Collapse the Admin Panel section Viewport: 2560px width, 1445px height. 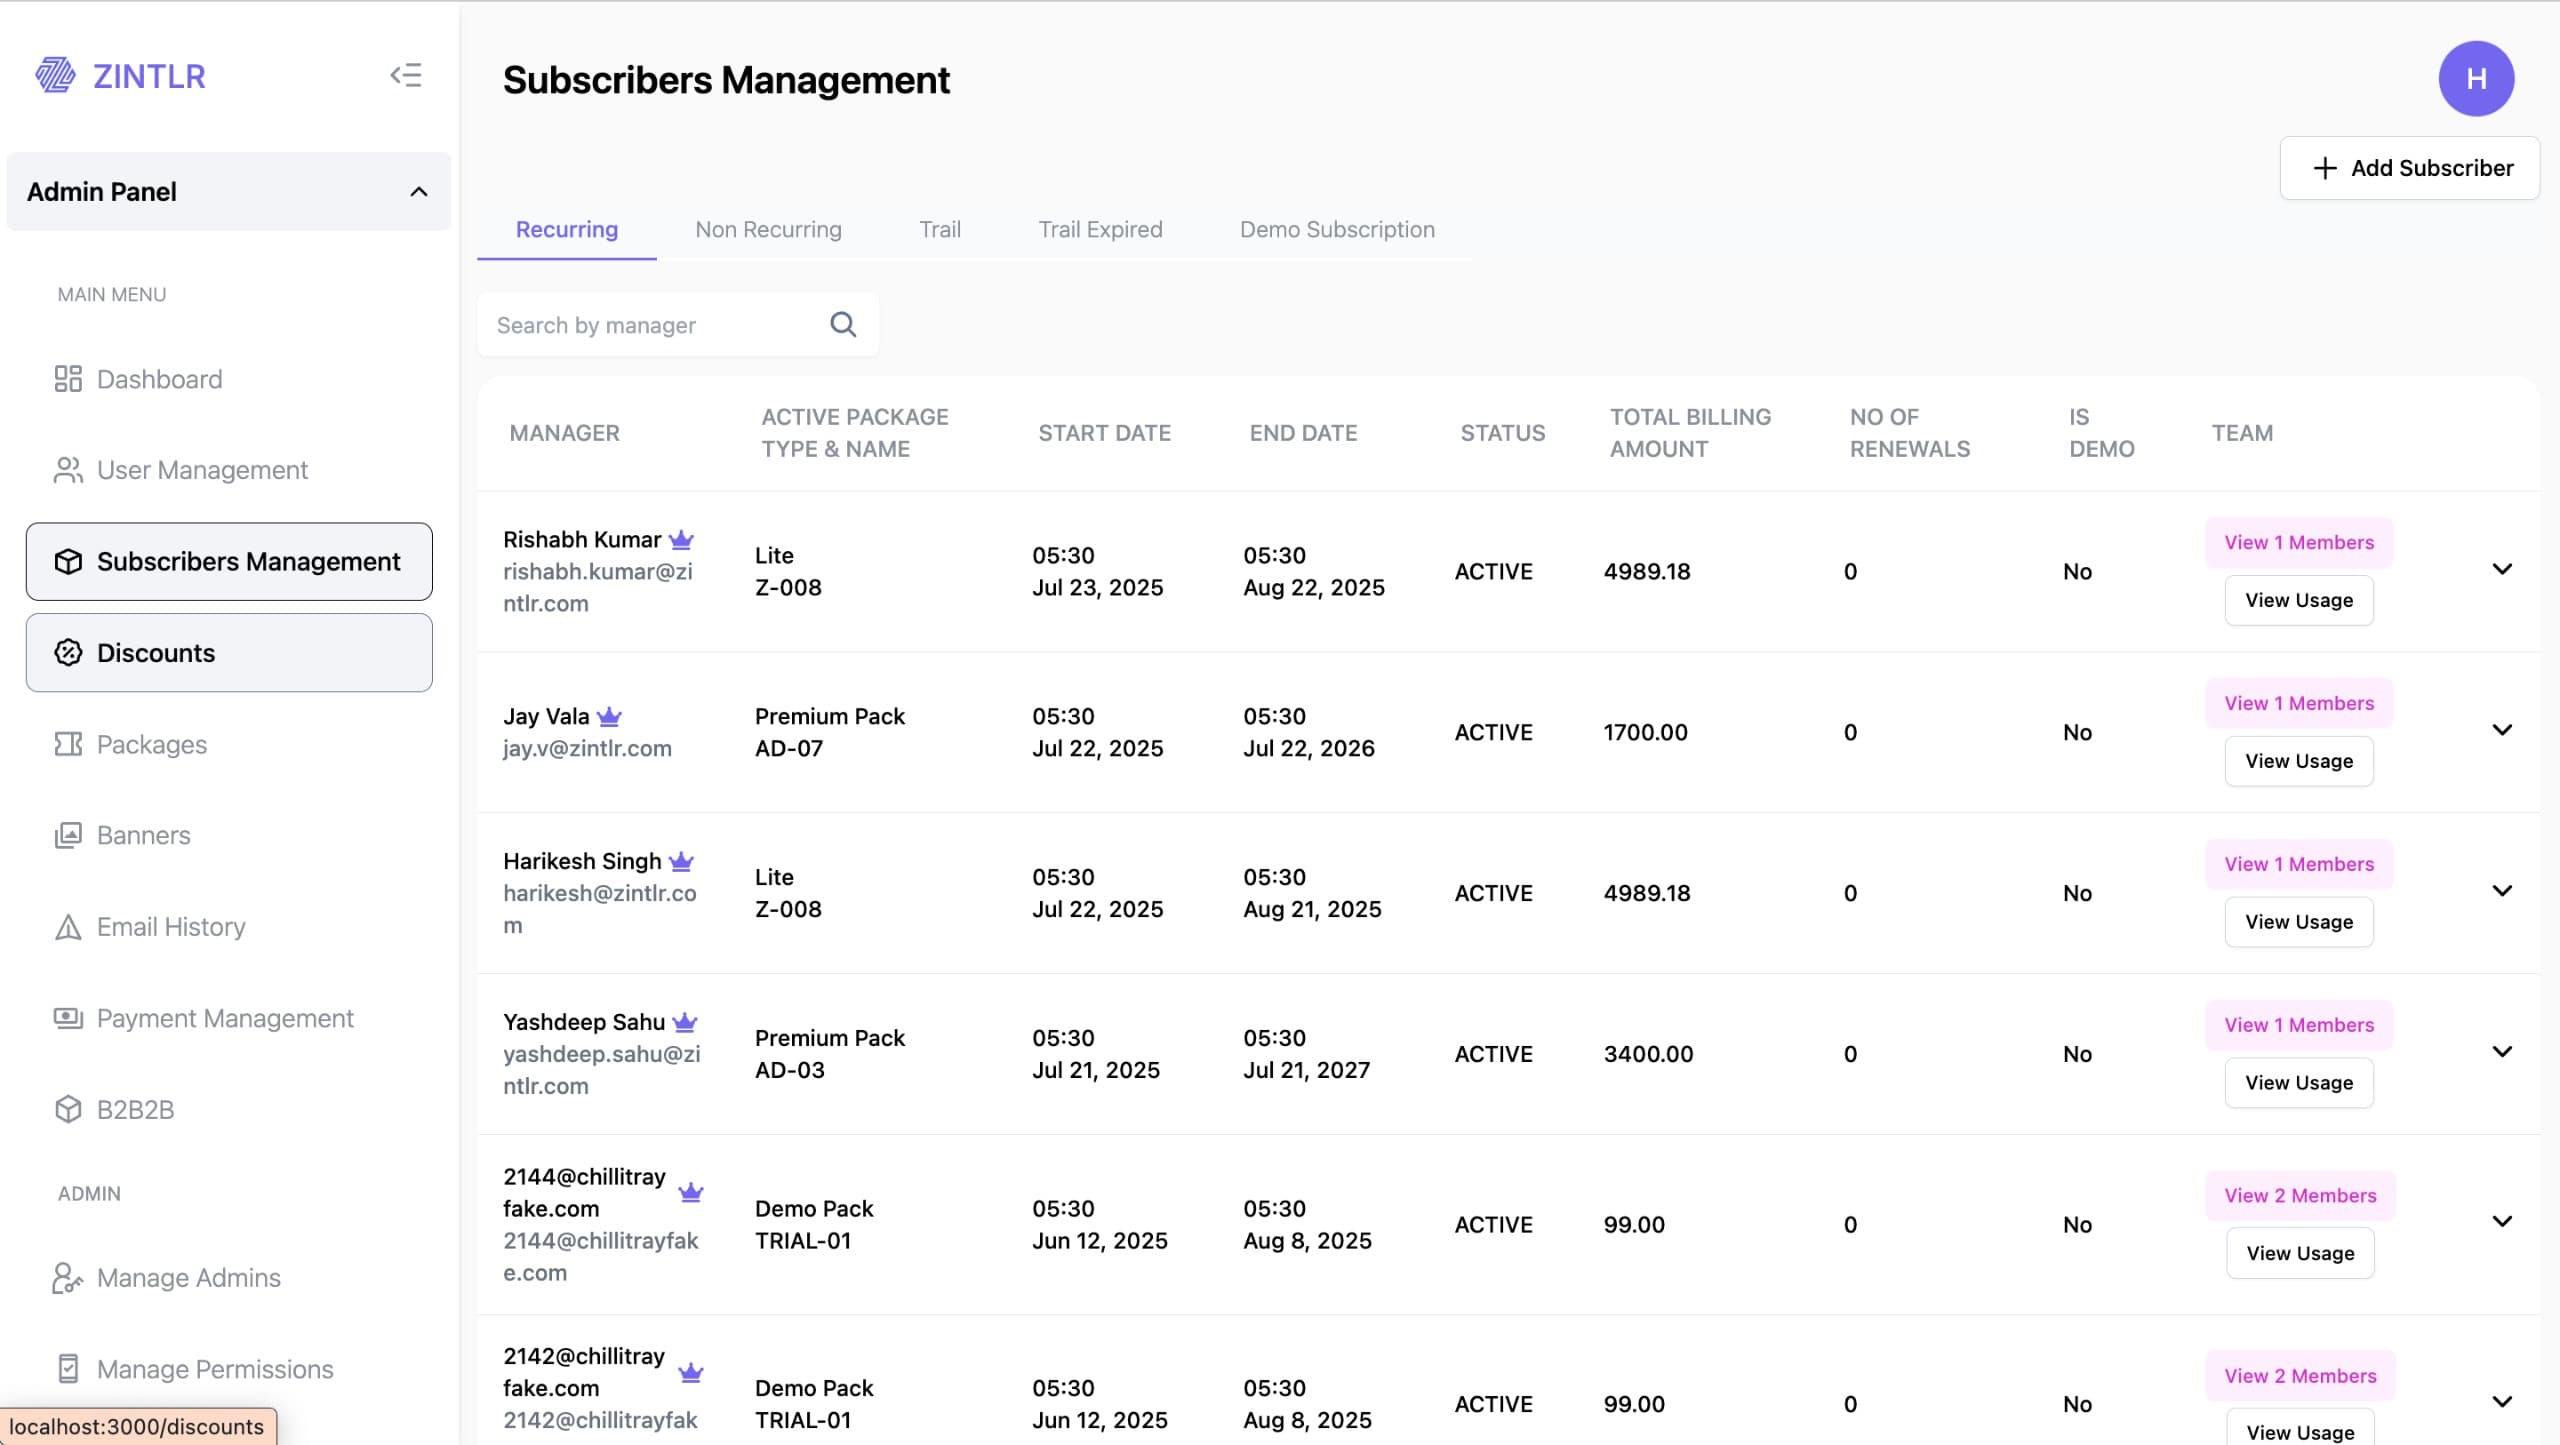click(419, 191)
